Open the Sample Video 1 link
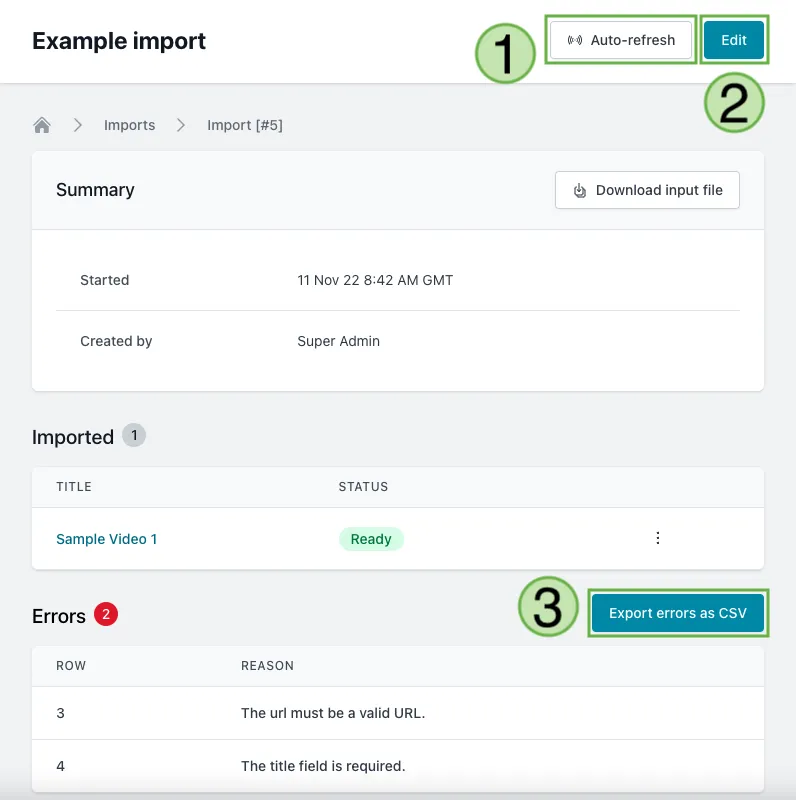 coord(107,539)
